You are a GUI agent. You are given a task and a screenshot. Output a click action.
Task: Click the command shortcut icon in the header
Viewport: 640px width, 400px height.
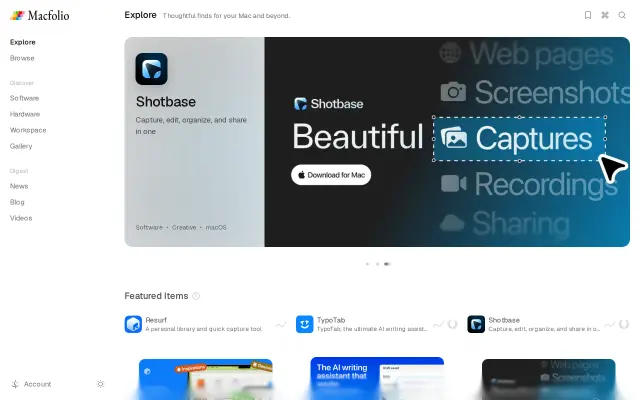(605, 15)
